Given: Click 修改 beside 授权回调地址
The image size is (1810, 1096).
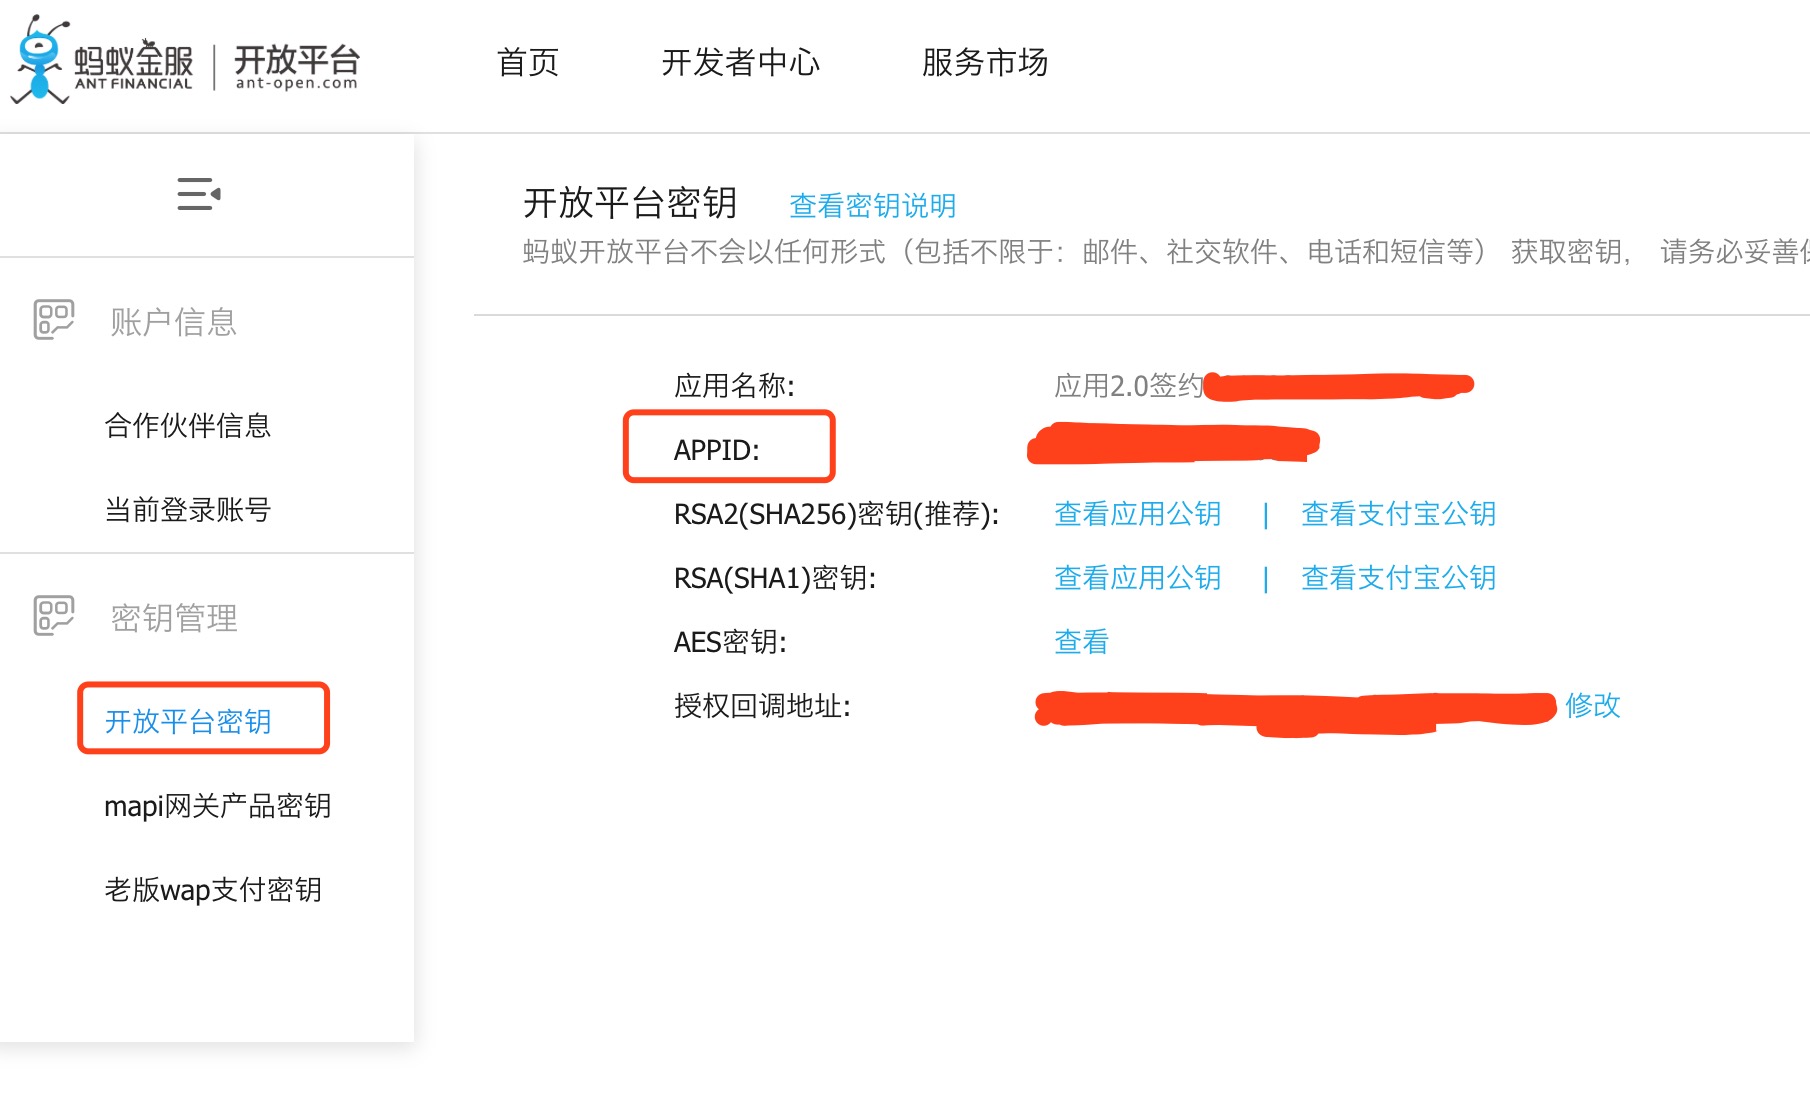Looking at the screenshot, I should [x=1593, y=705].
